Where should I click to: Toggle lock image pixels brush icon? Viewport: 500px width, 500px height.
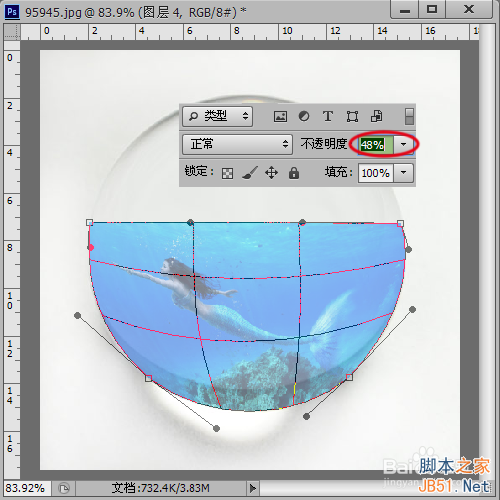[x=250, y=173]
